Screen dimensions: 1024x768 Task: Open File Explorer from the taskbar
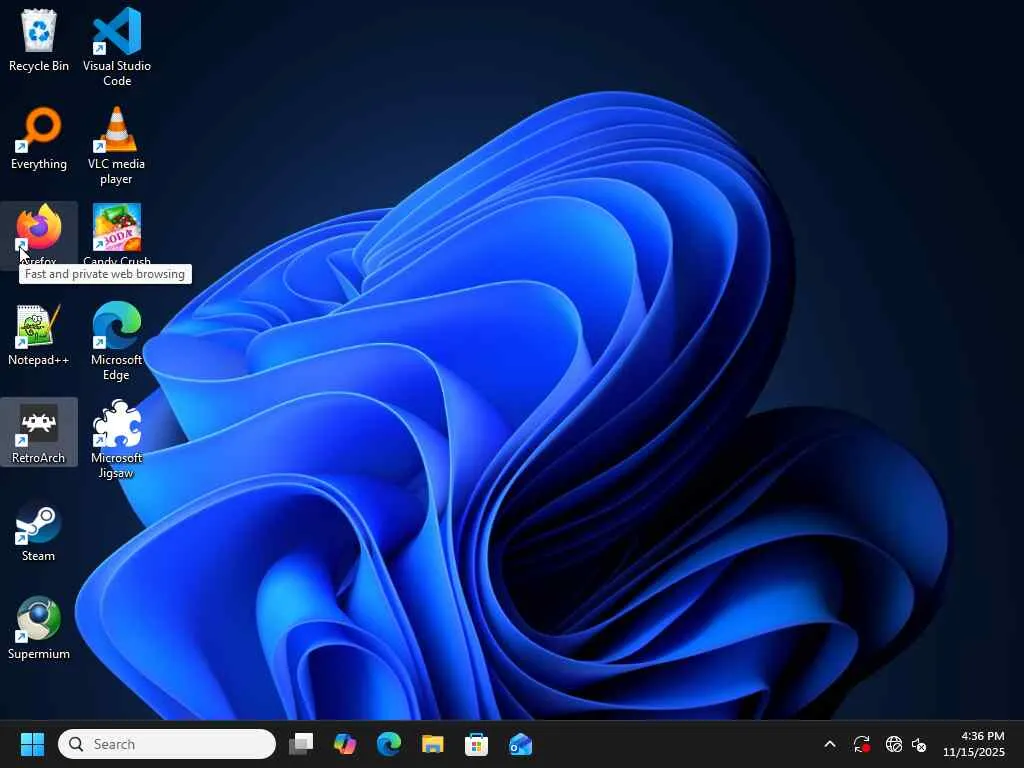[432, 744]
